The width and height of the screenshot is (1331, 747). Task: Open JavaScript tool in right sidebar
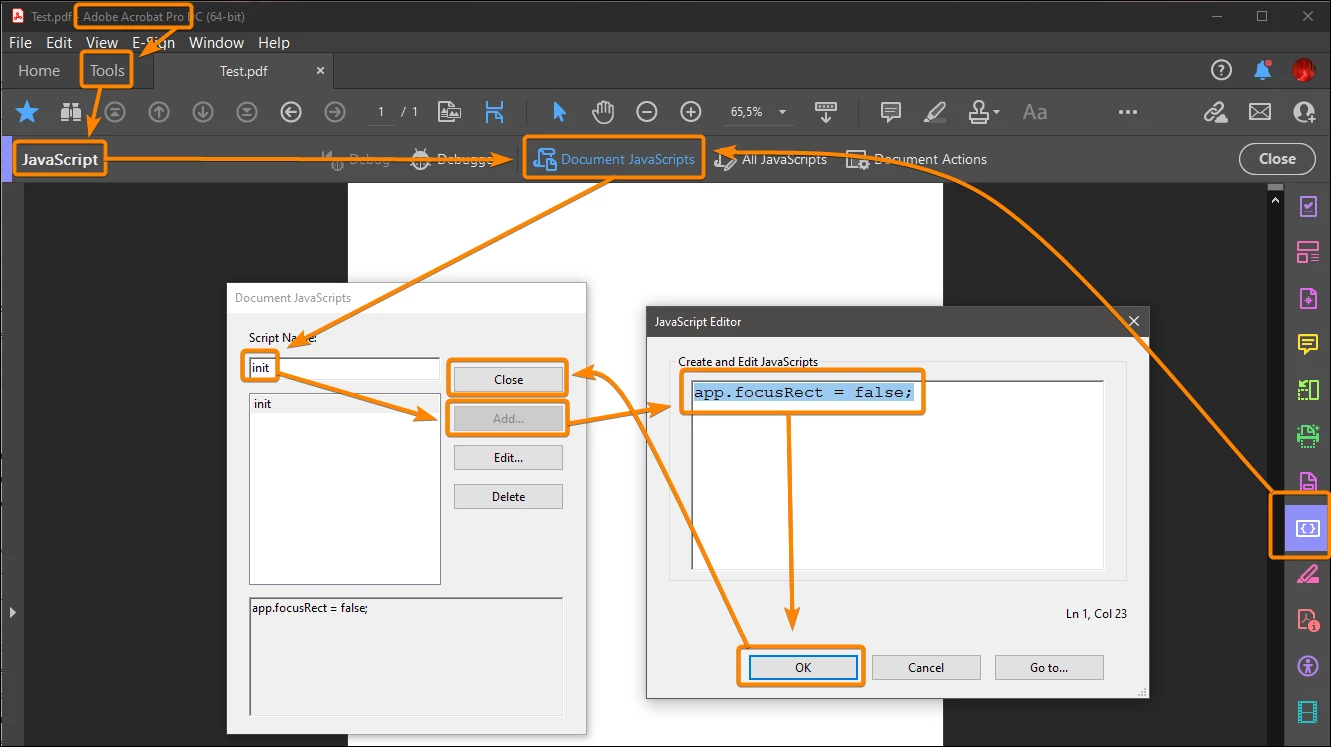pos(1308,528)
